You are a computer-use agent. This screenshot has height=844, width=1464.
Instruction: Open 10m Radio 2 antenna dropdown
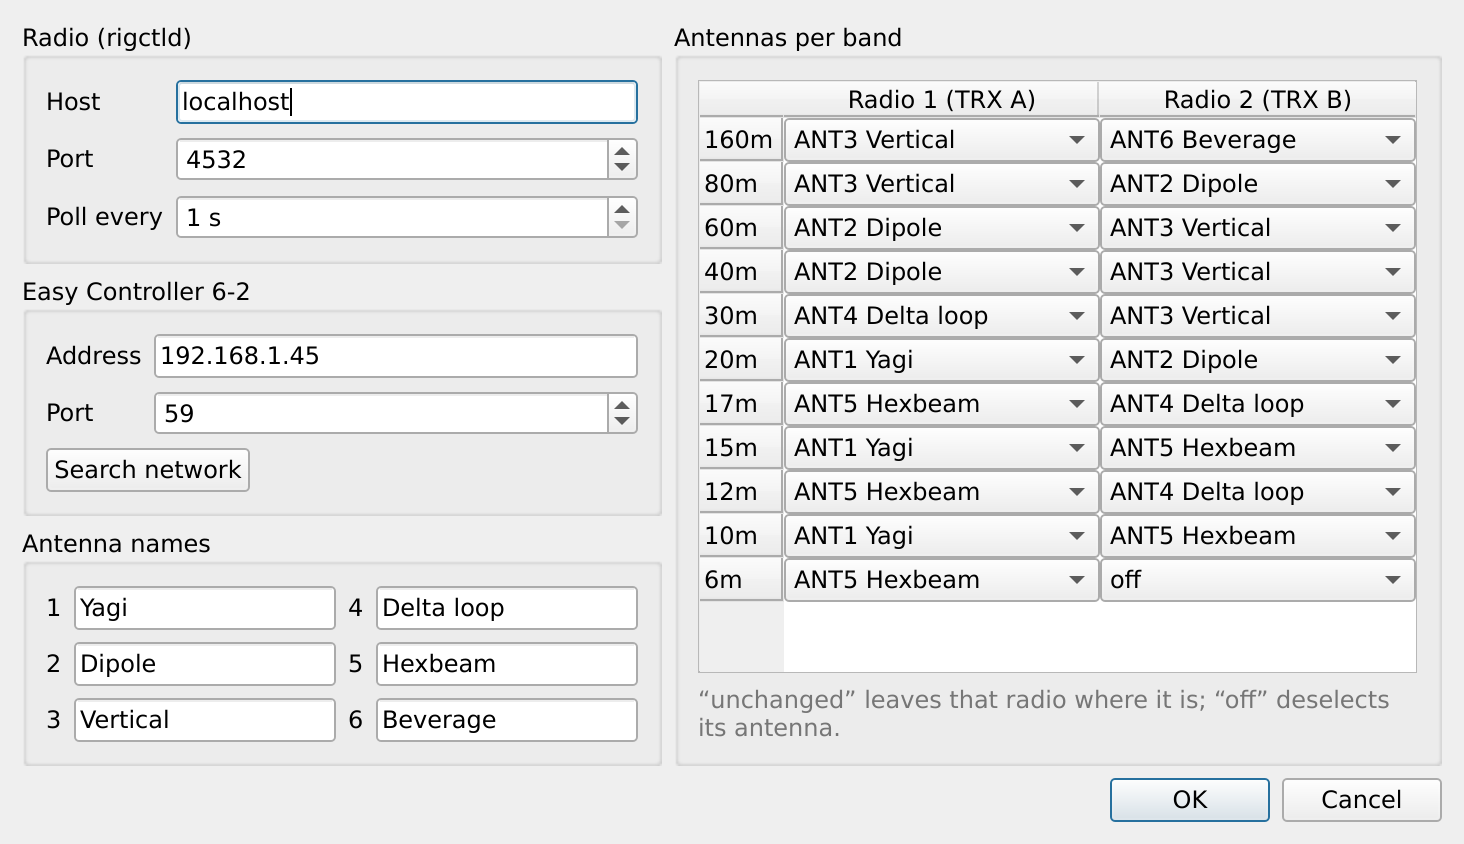coord(1257,536)
